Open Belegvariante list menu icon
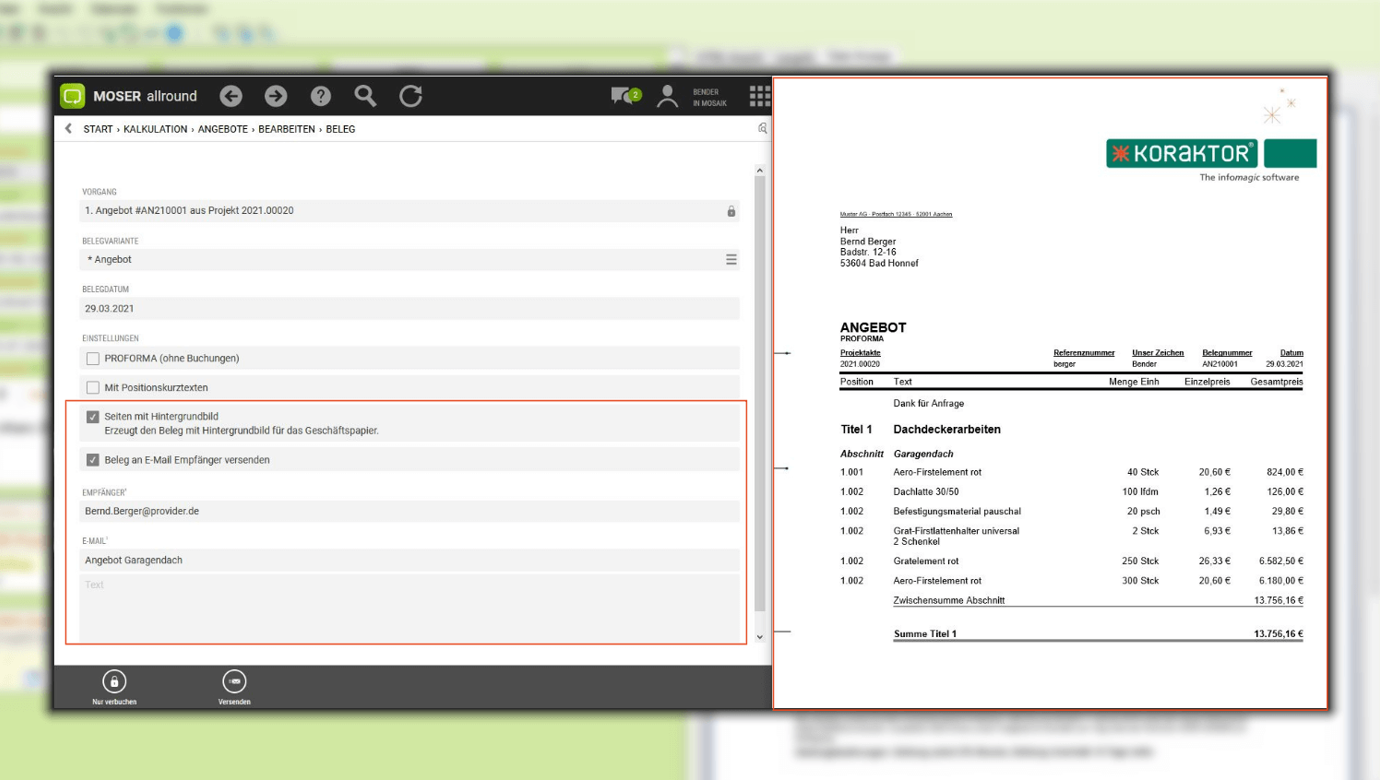This screenshot has width=1380, height=780. pyautogui.click(x=731, y=259)
